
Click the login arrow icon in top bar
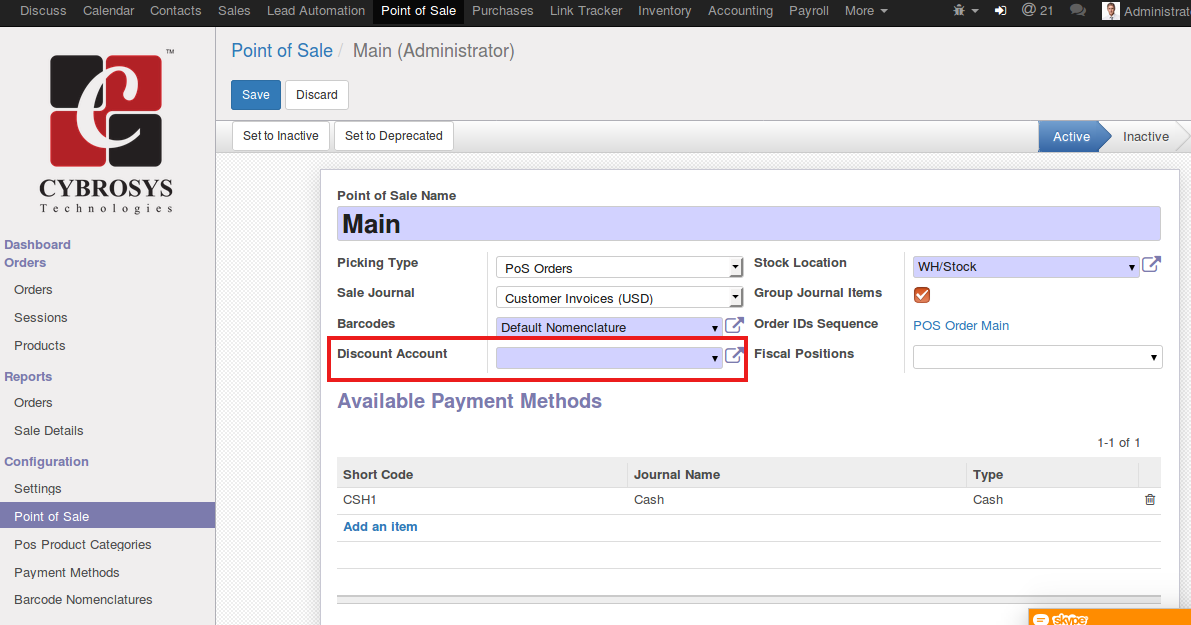[x=1001, y=11]
